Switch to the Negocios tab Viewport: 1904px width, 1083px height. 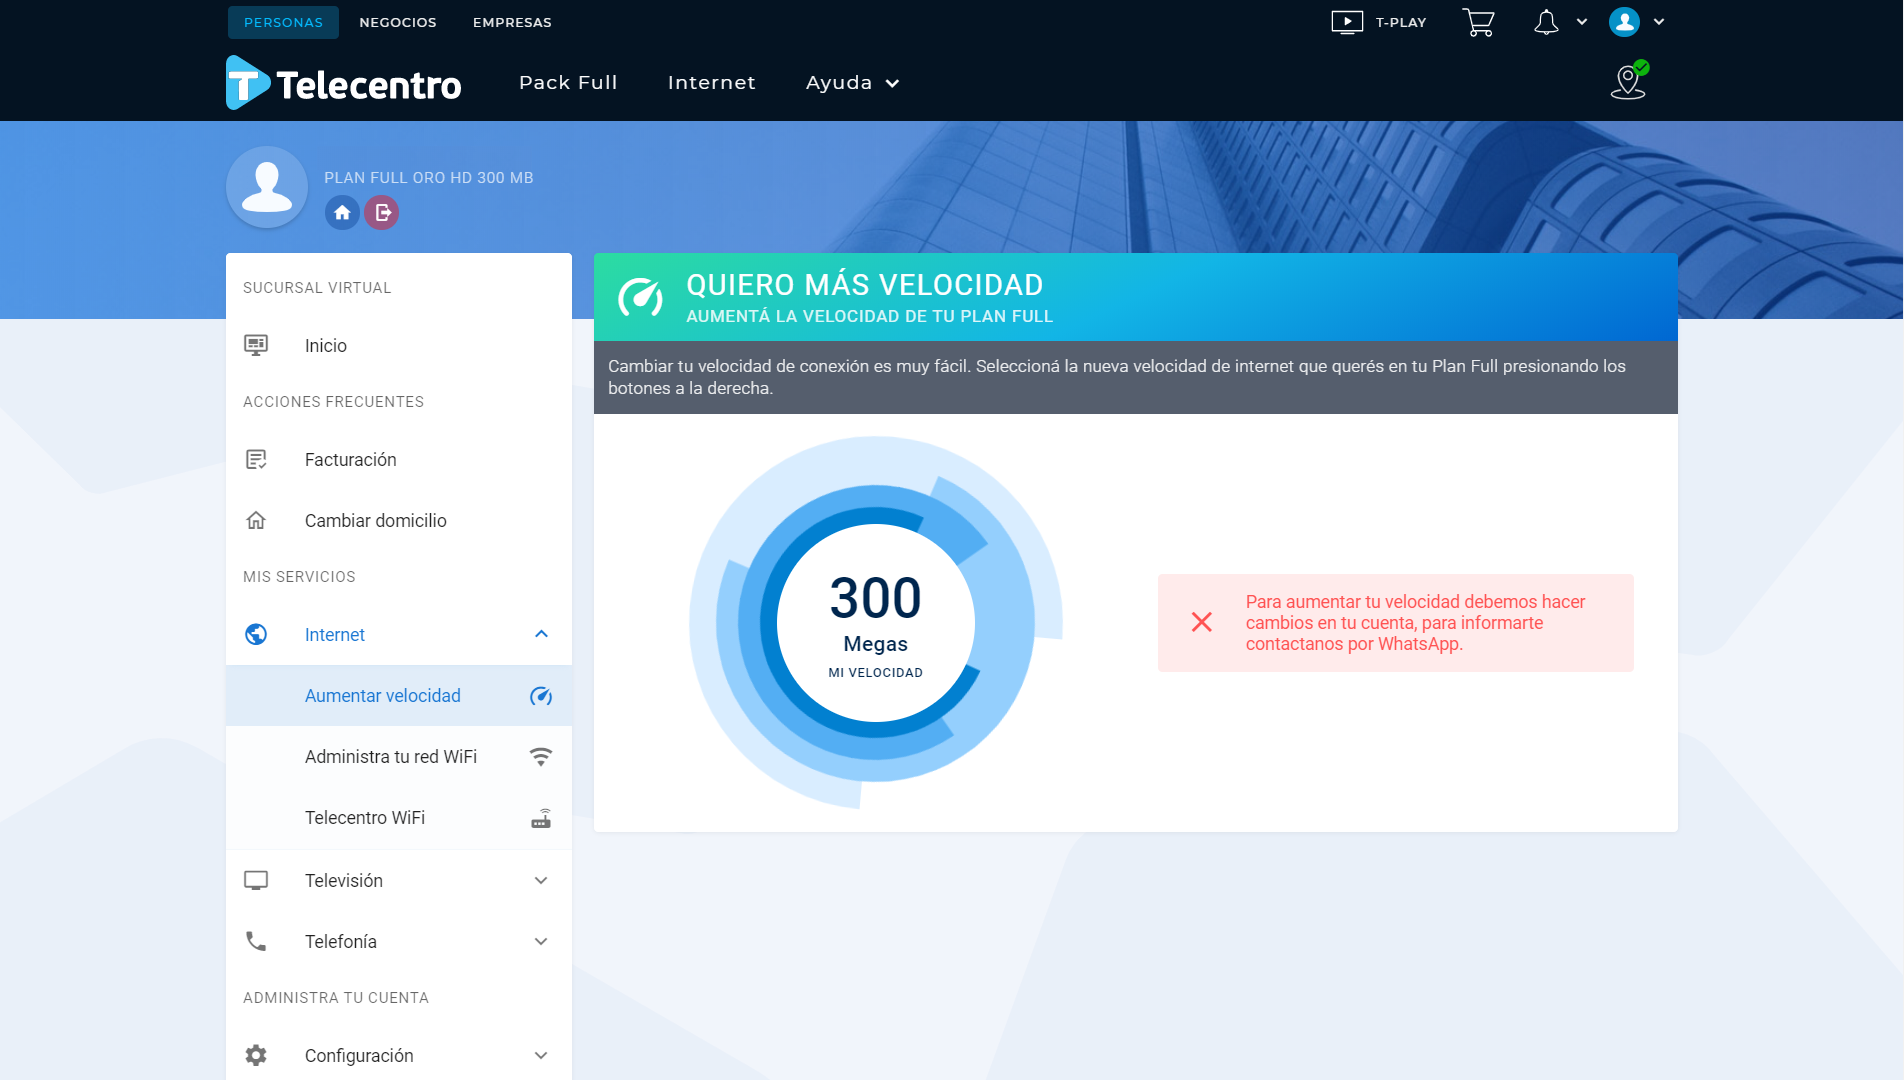click(398, 22)
